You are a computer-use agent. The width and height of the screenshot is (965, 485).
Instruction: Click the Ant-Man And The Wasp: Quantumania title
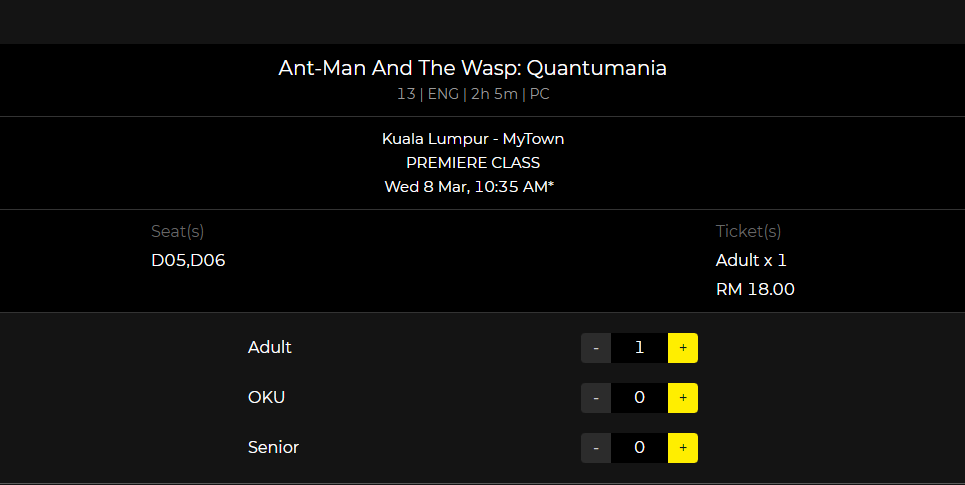473,68
